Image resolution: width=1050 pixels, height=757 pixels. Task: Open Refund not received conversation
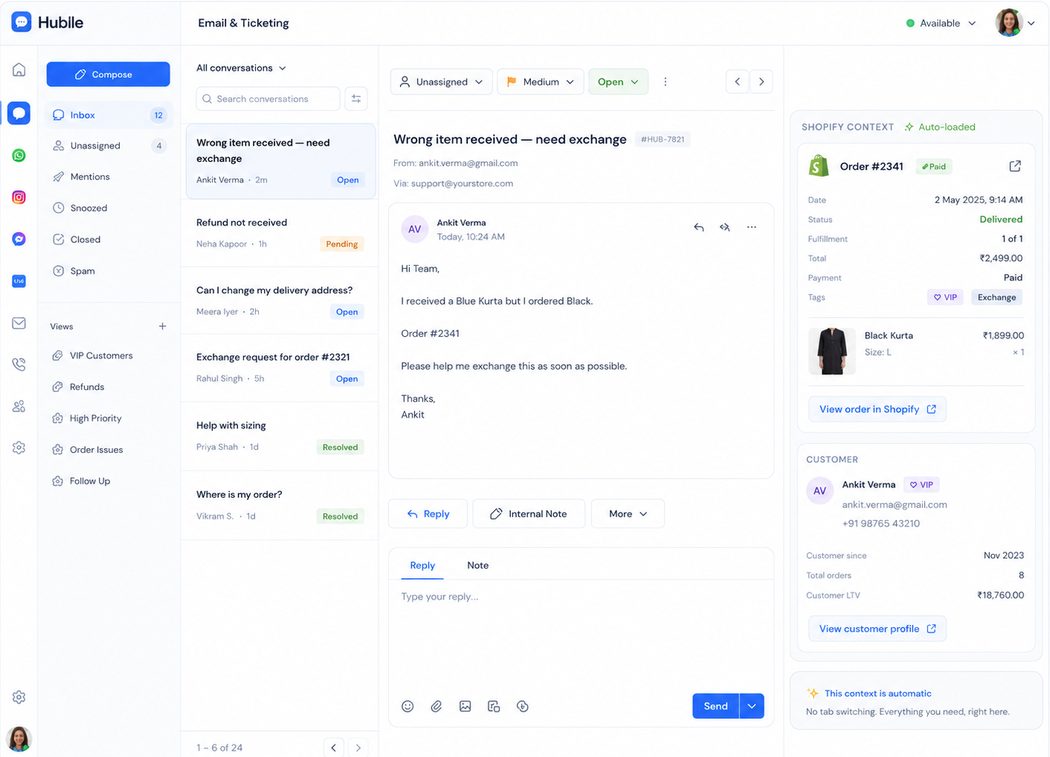coord(281,233)
